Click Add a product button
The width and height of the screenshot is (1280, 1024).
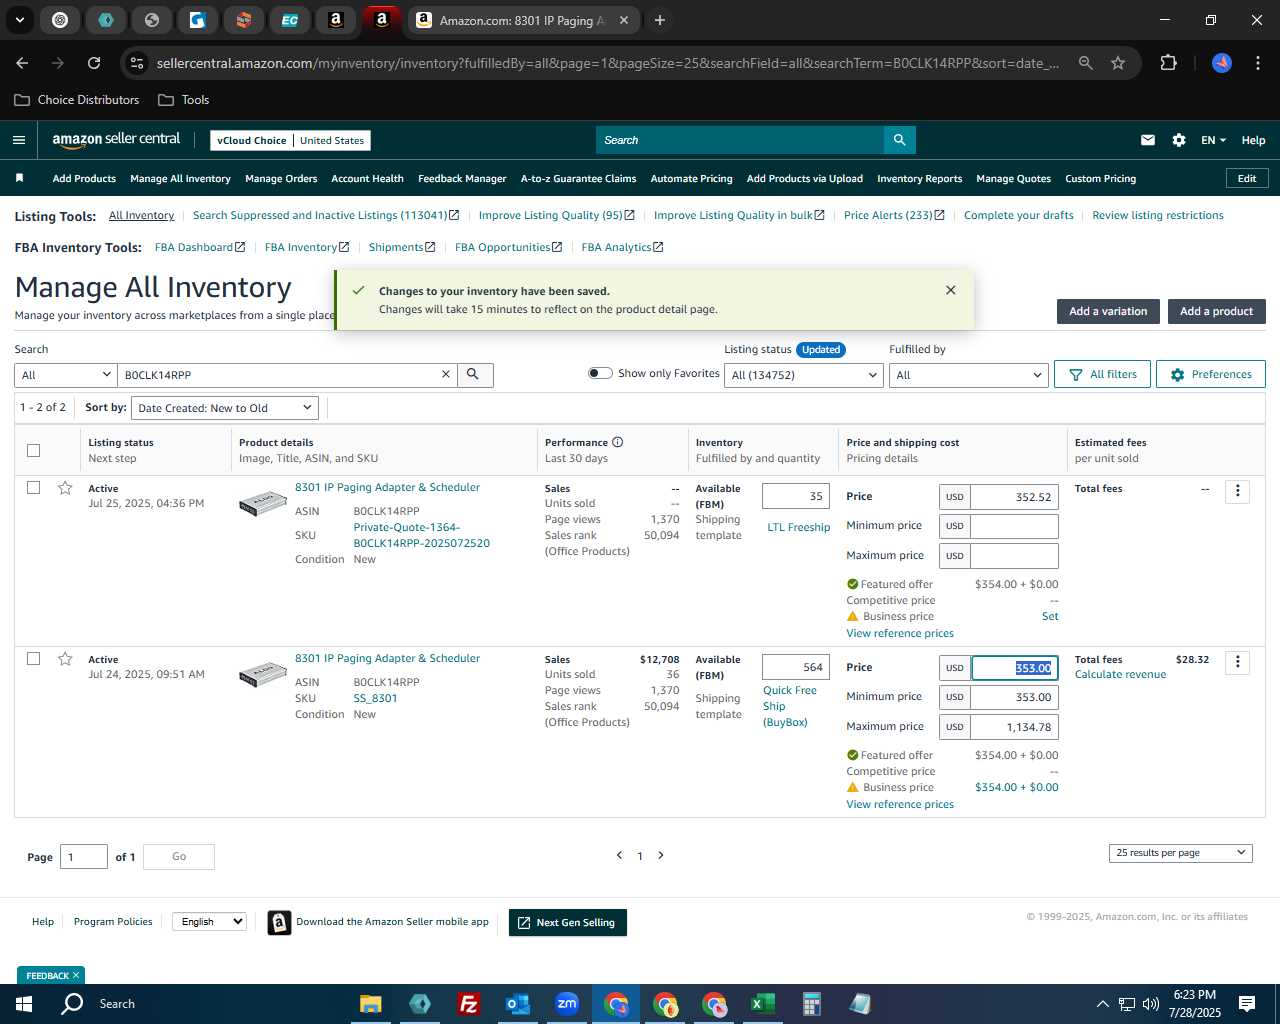coord(1216,311)
